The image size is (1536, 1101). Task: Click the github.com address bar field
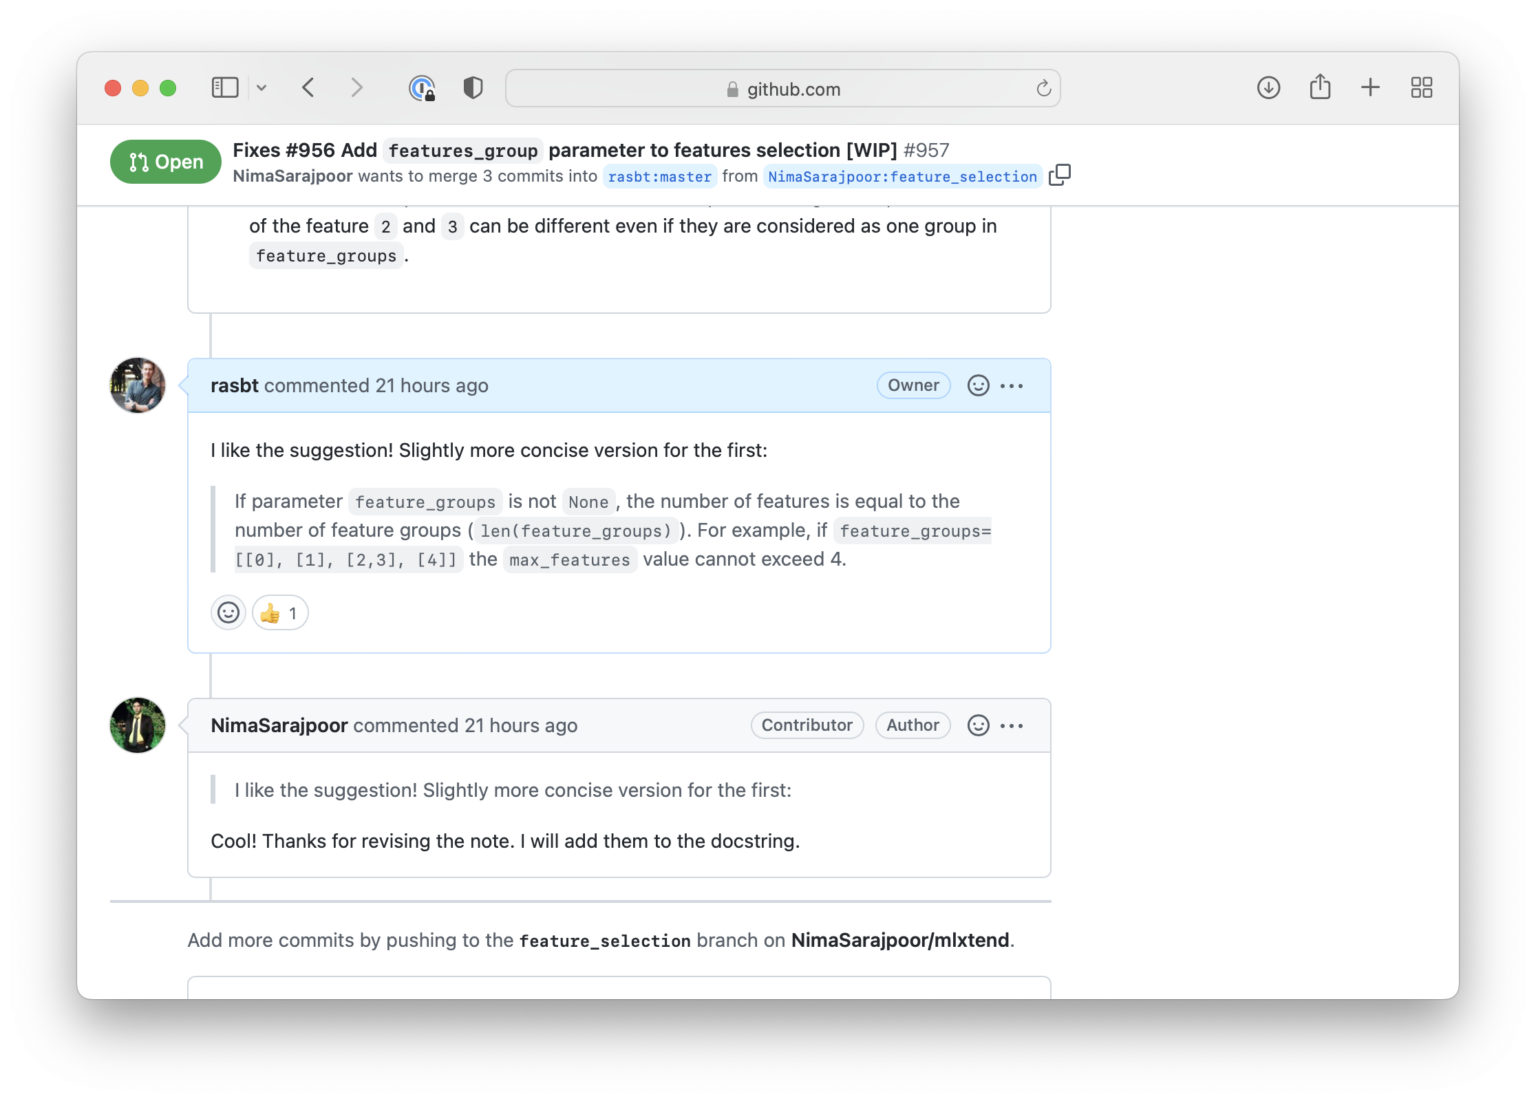point(783,88)
